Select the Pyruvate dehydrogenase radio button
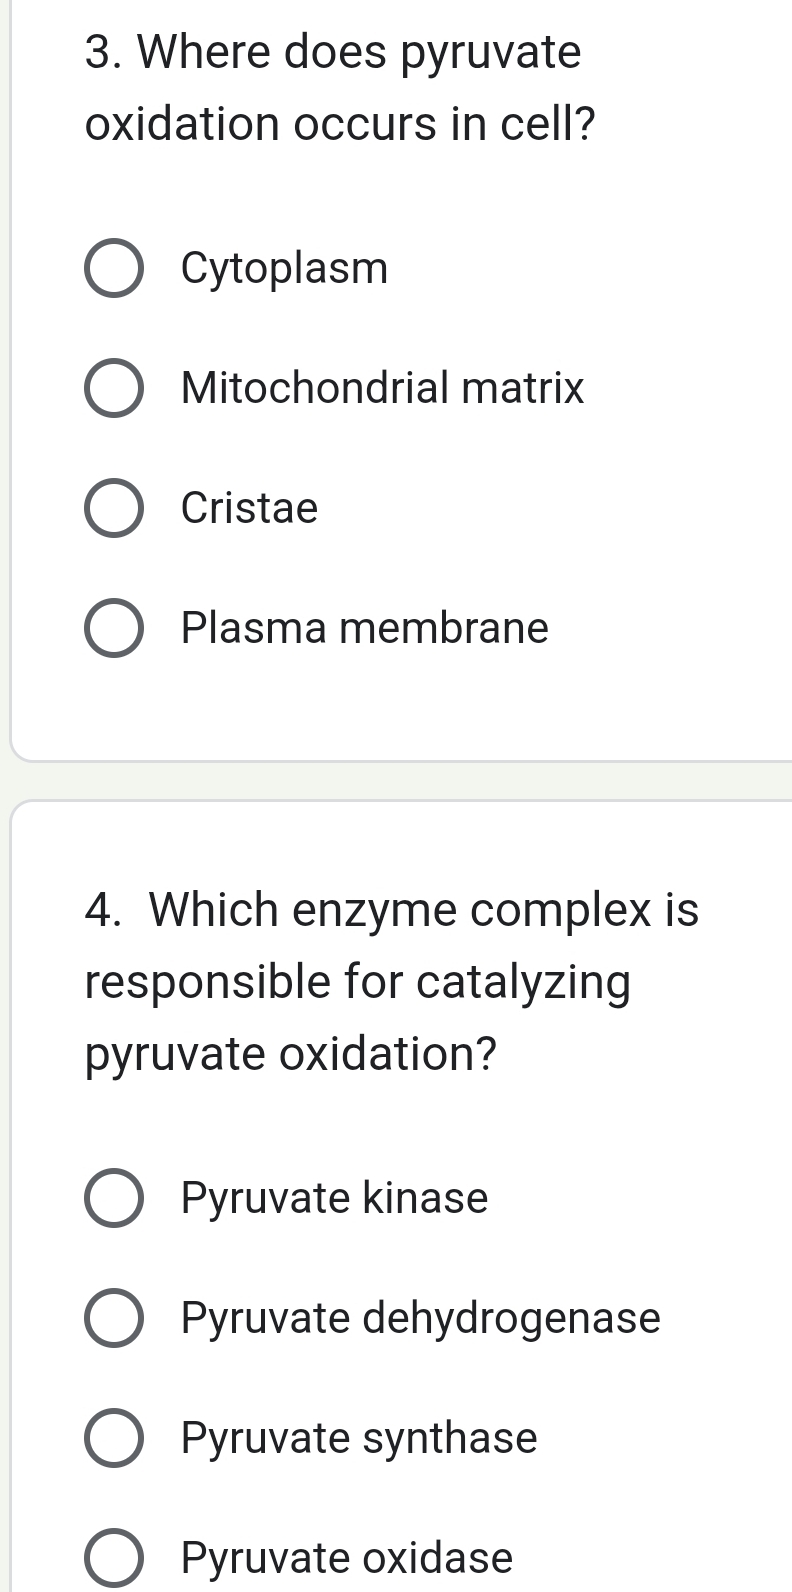The height and width of the screenshot is (1592, 792). pos(113,1318)
